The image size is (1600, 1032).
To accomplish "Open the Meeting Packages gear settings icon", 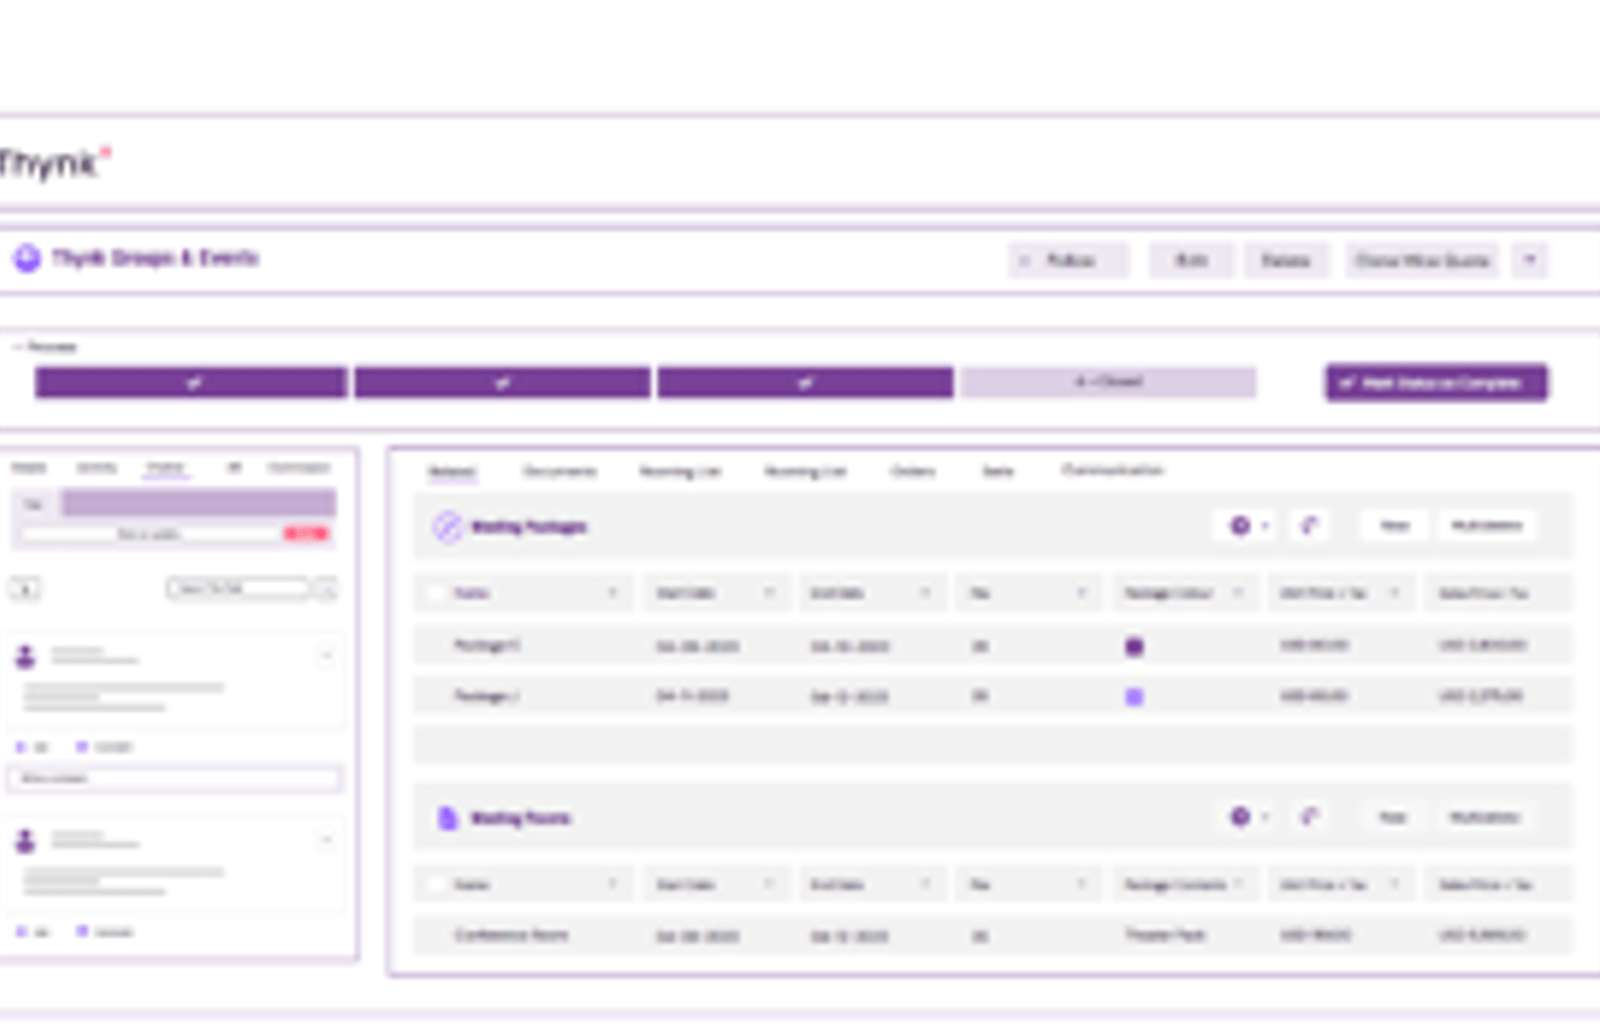I will pyautogui.click(x=1240, y=525).
